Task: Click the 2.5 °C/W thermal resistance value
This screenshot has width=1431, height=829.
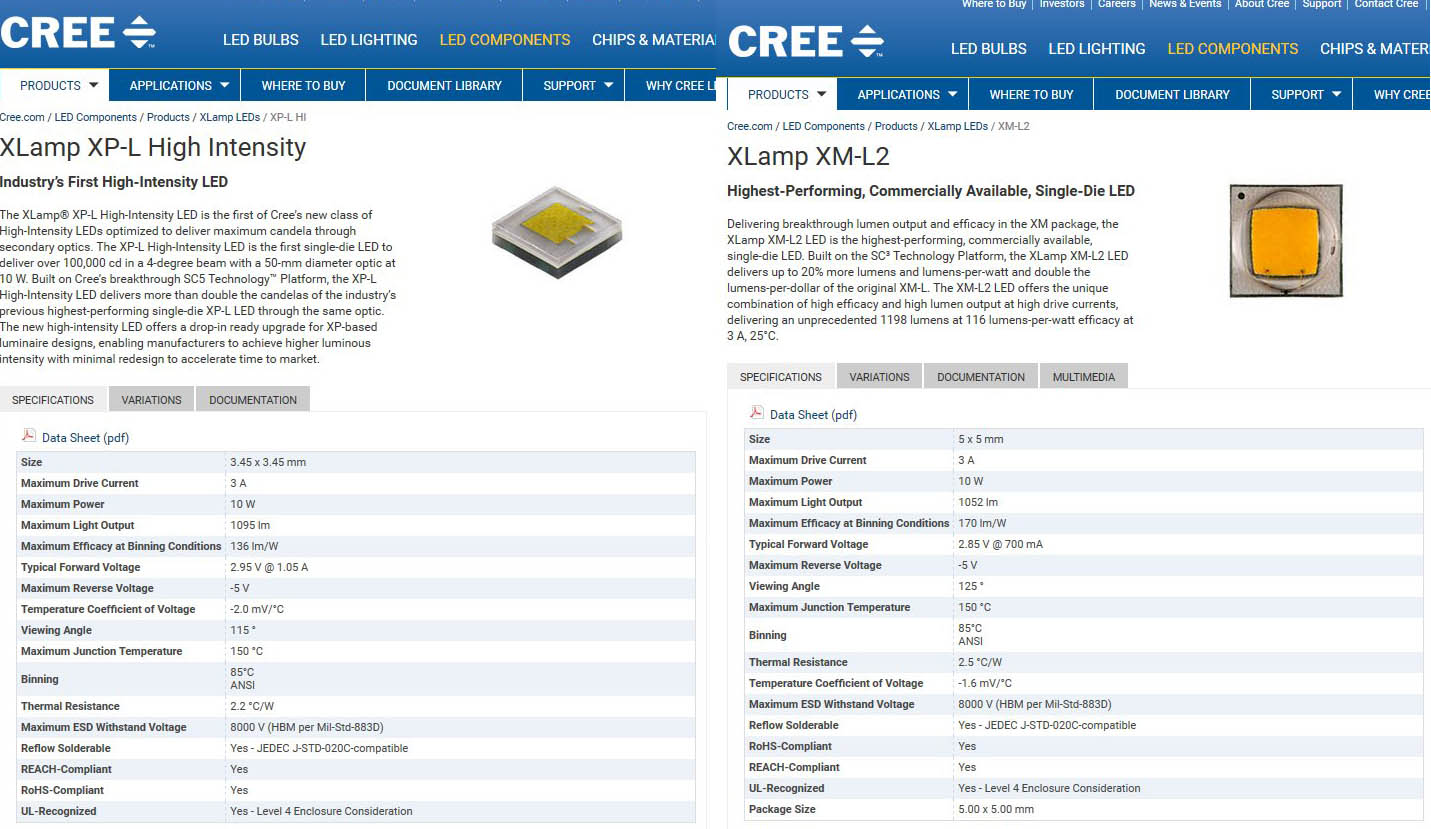Action: point(980,662)
